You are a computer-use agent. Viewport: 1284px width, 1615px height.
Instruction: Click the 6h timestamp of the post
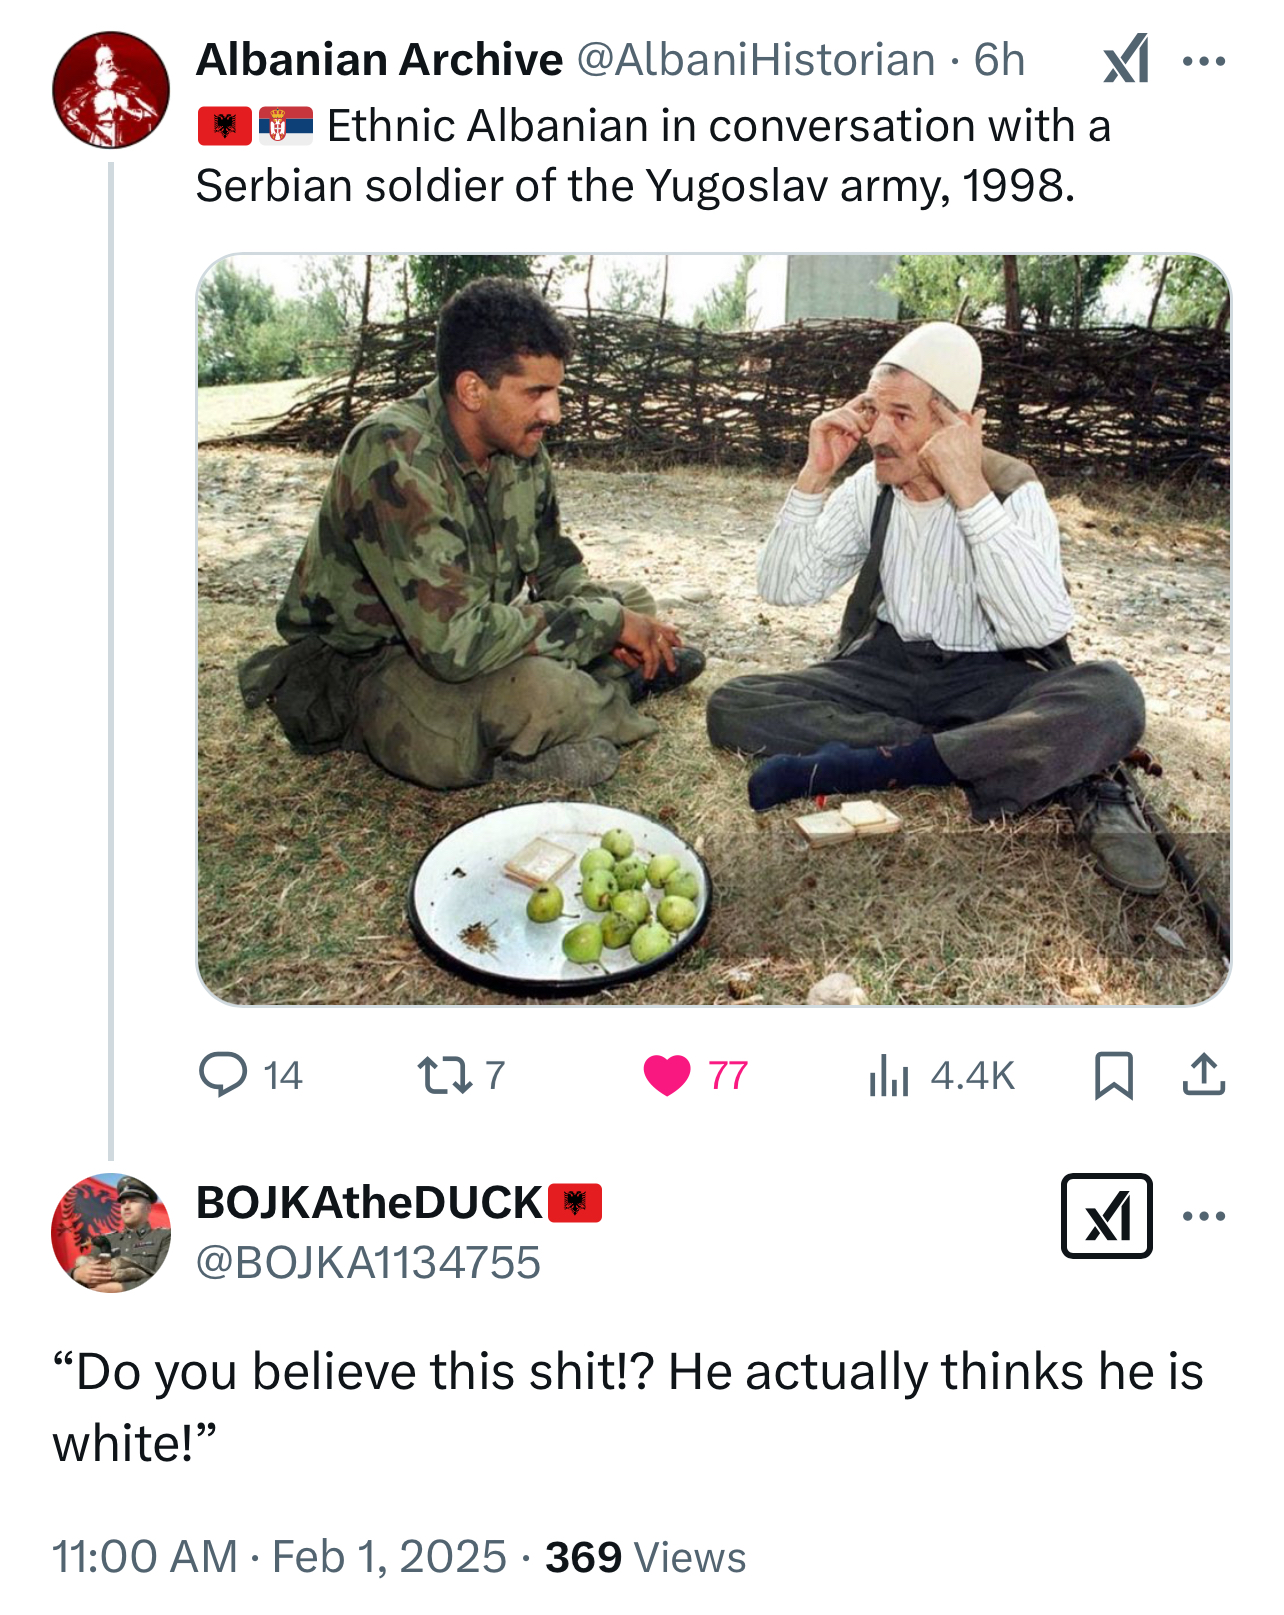click(999, 60)
